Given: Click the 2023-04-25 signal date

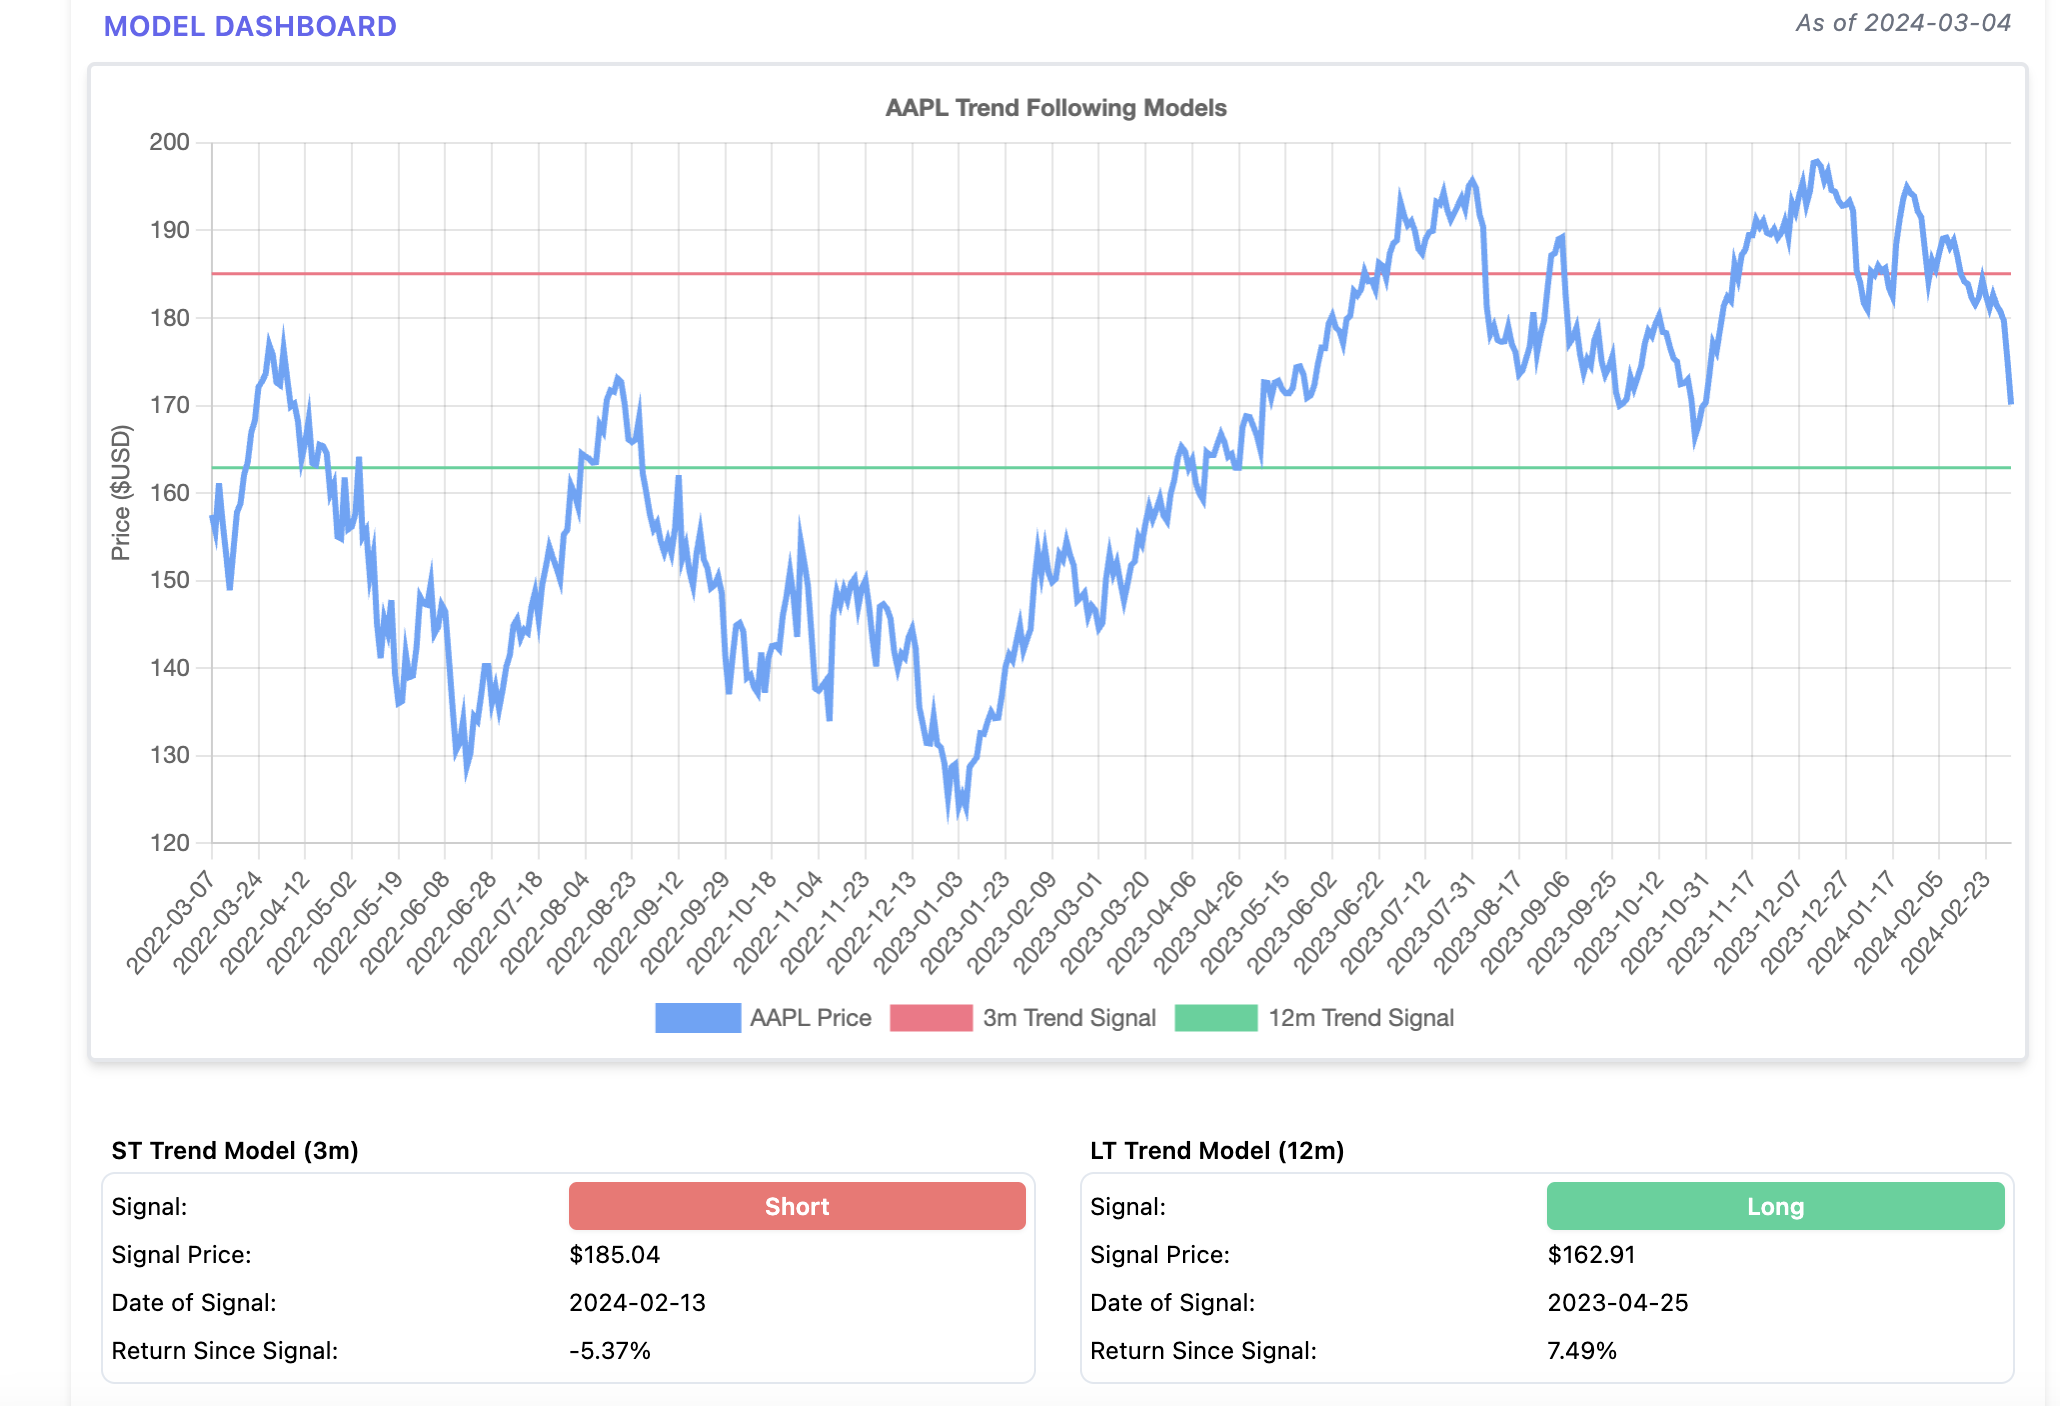Looking at the screenshot, I should (1618, 1302).
